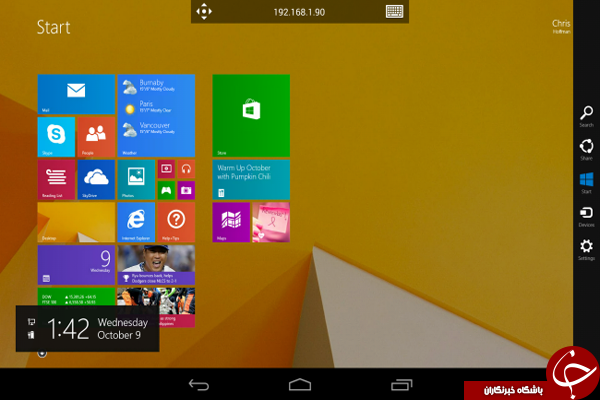Open the Finance tile showing DOW
600x400 pixels.
tap(76, 296)
